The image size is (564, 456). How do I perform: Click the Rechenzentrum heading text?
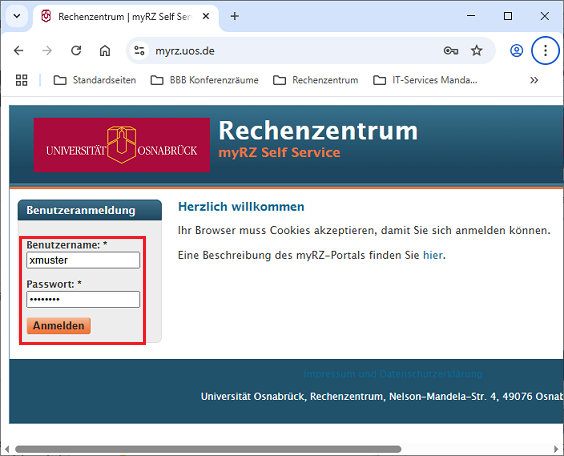(318, 131)
